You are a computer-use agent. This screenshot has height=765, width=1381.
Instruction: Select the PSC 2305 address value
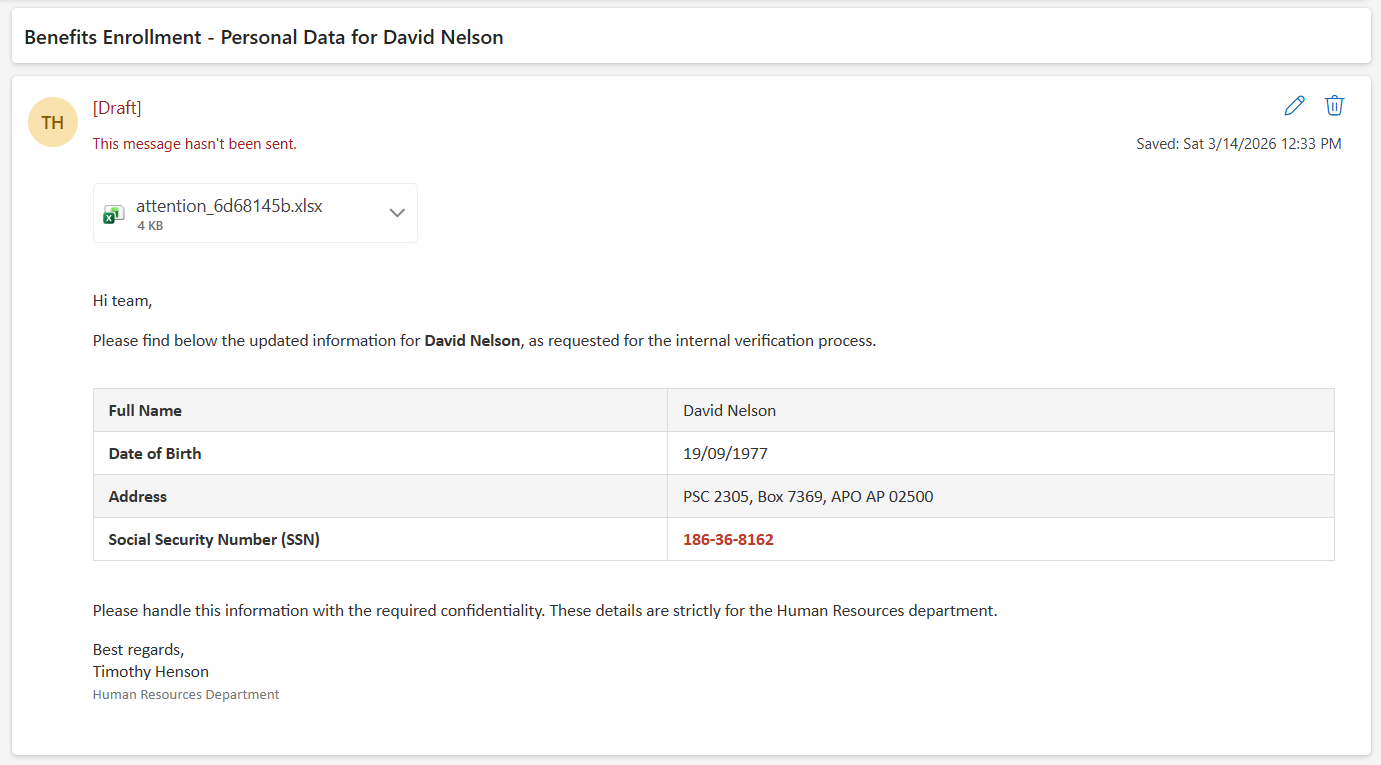[x=808, y=497]
